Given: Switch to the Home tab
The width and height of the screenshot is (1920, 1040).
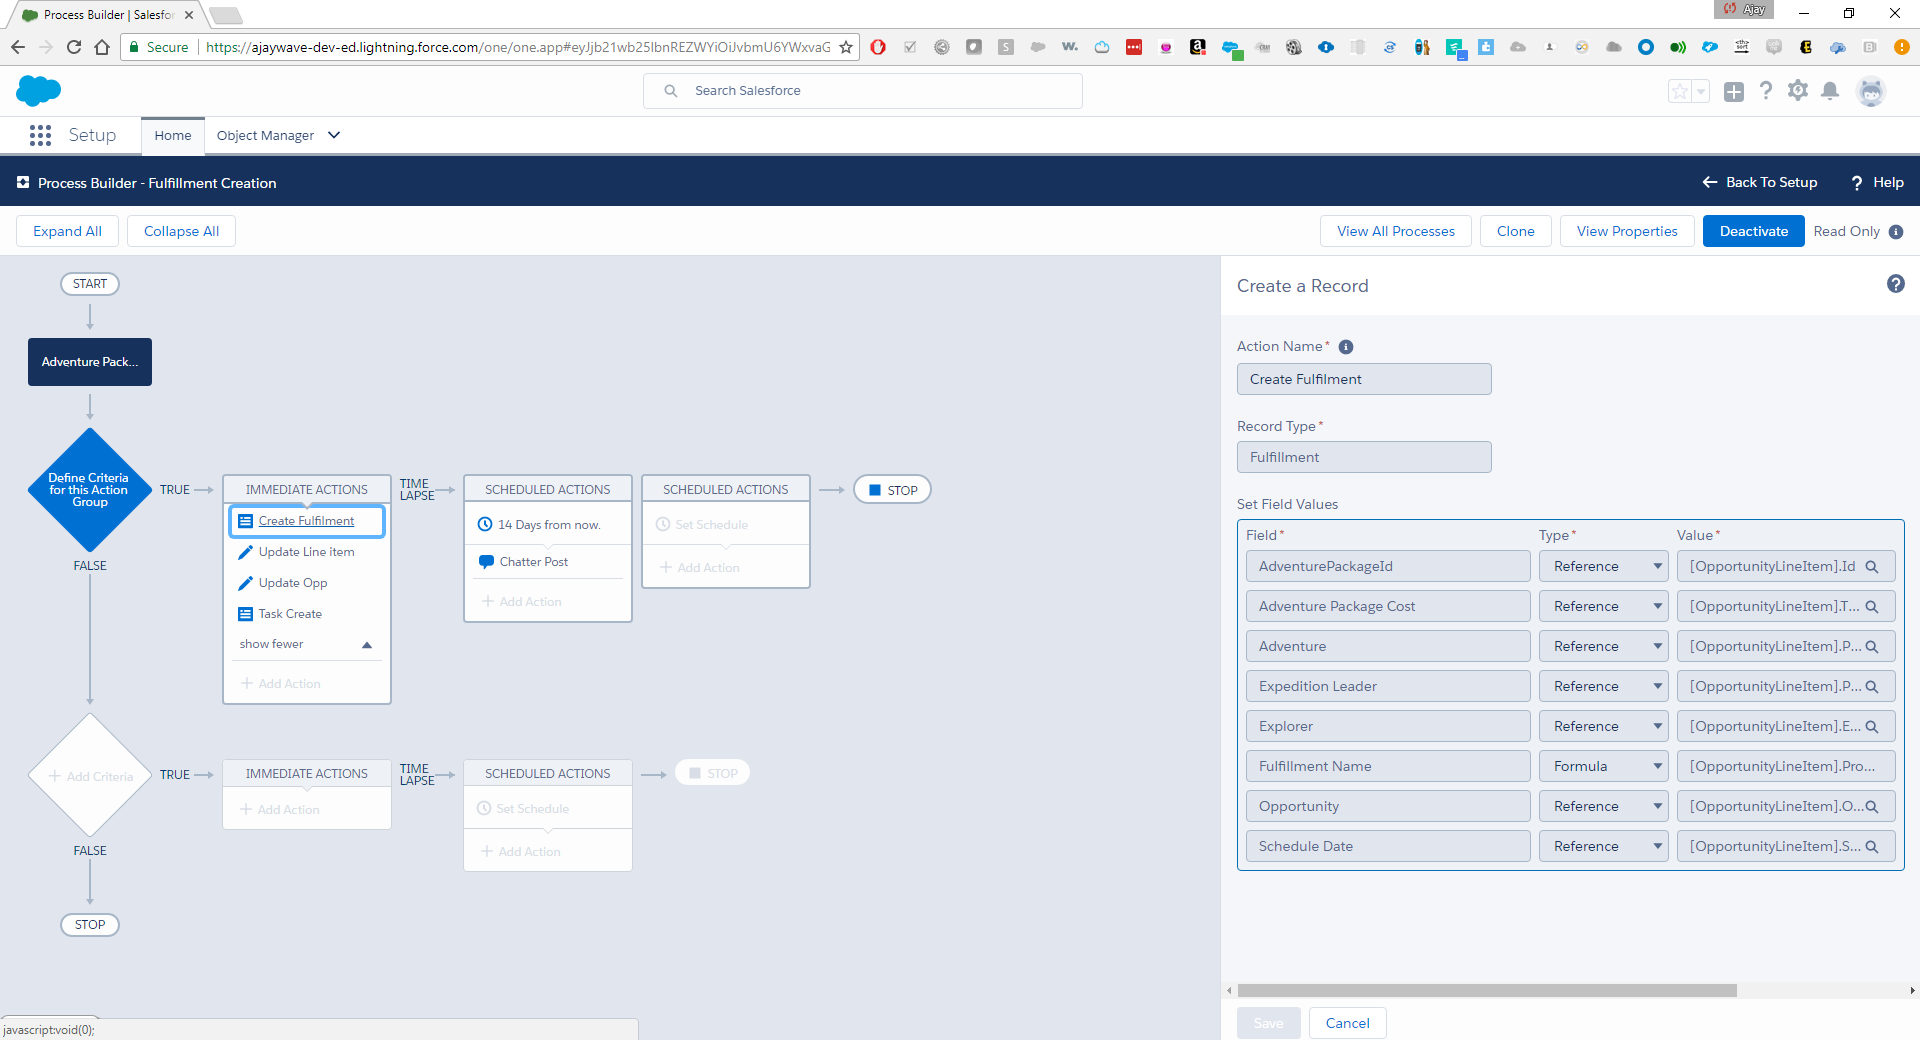Looking at the screenshot, I should [173, 135].
